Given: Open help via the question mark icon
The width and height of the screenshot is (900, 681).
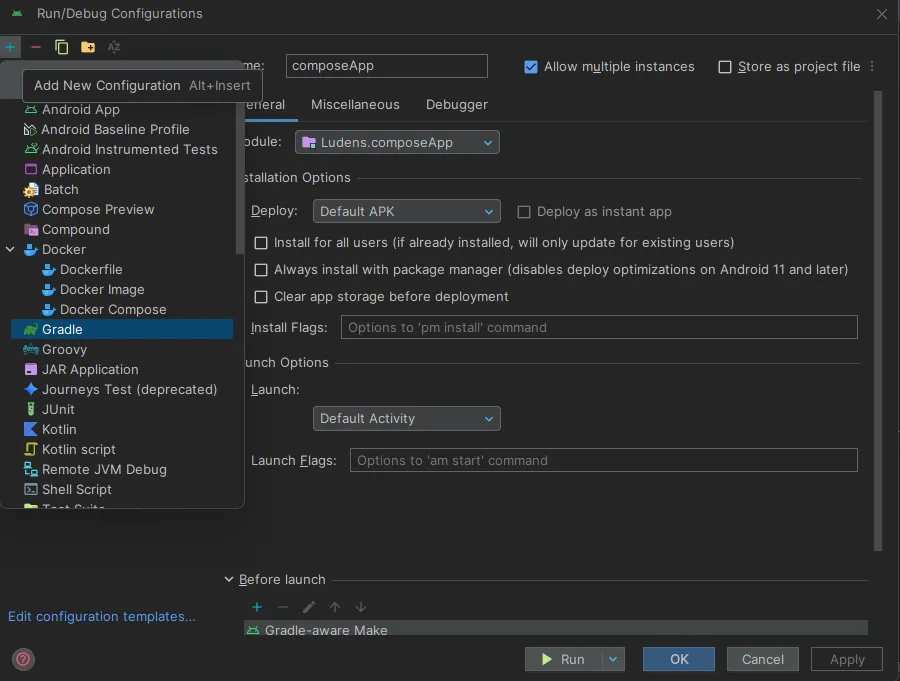Looking at the screenshot, I should tap(22, 659).
